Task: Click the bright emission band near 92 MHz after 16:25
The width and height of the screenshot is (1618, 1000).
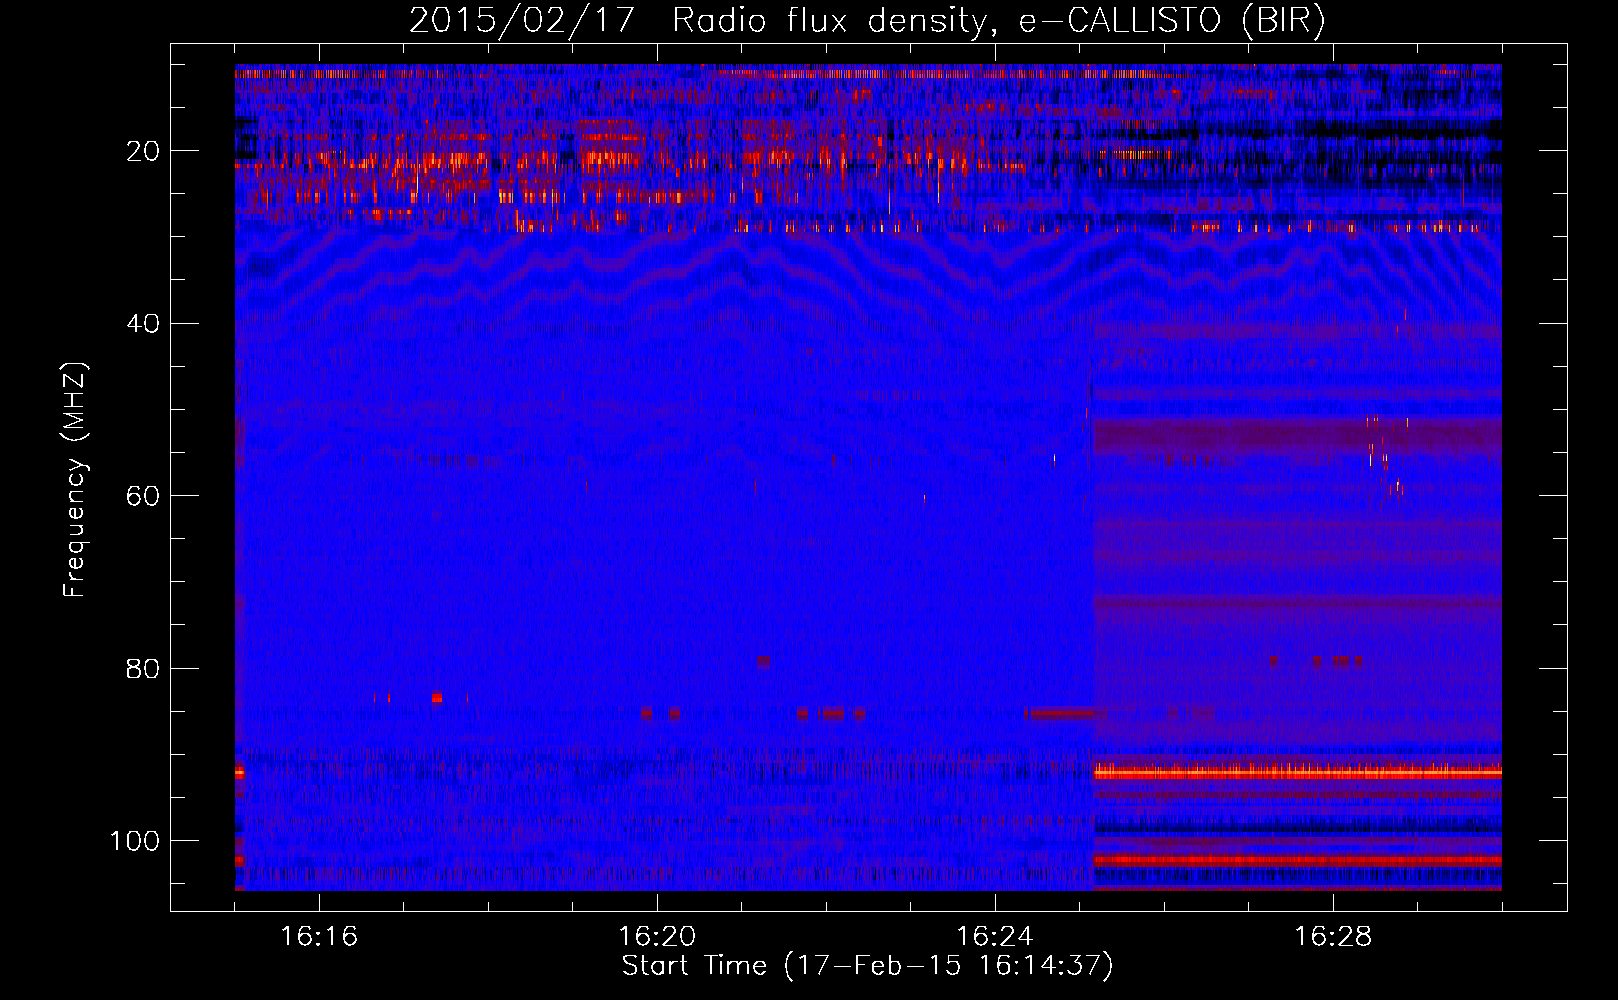Action: [x=1297, y=772]
